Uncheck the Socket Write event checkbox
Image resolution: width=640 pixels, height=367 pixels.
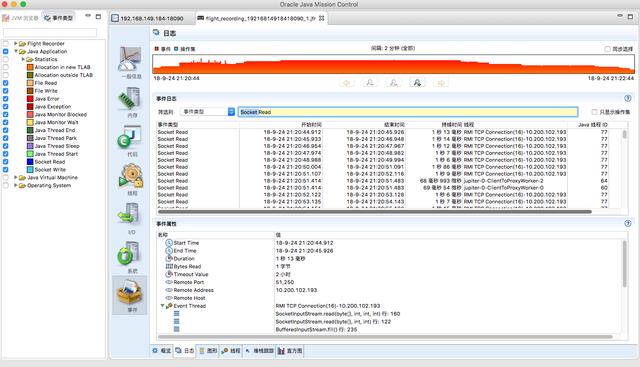tap(5, 169)
